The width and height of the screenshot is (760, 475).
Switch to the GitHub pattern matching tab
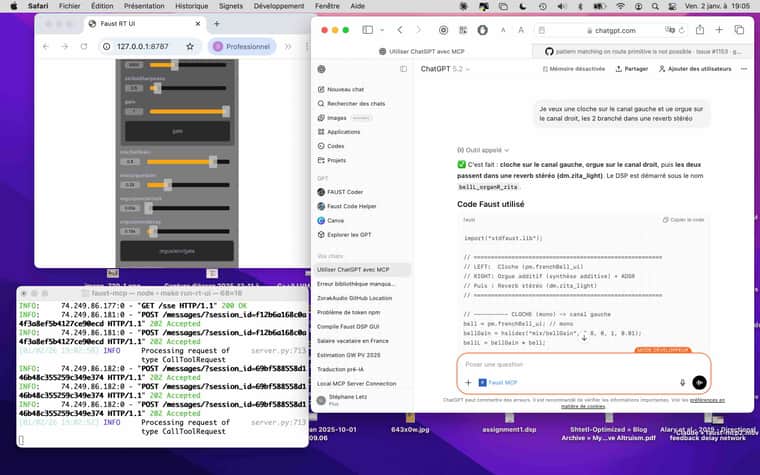(645, 51)
